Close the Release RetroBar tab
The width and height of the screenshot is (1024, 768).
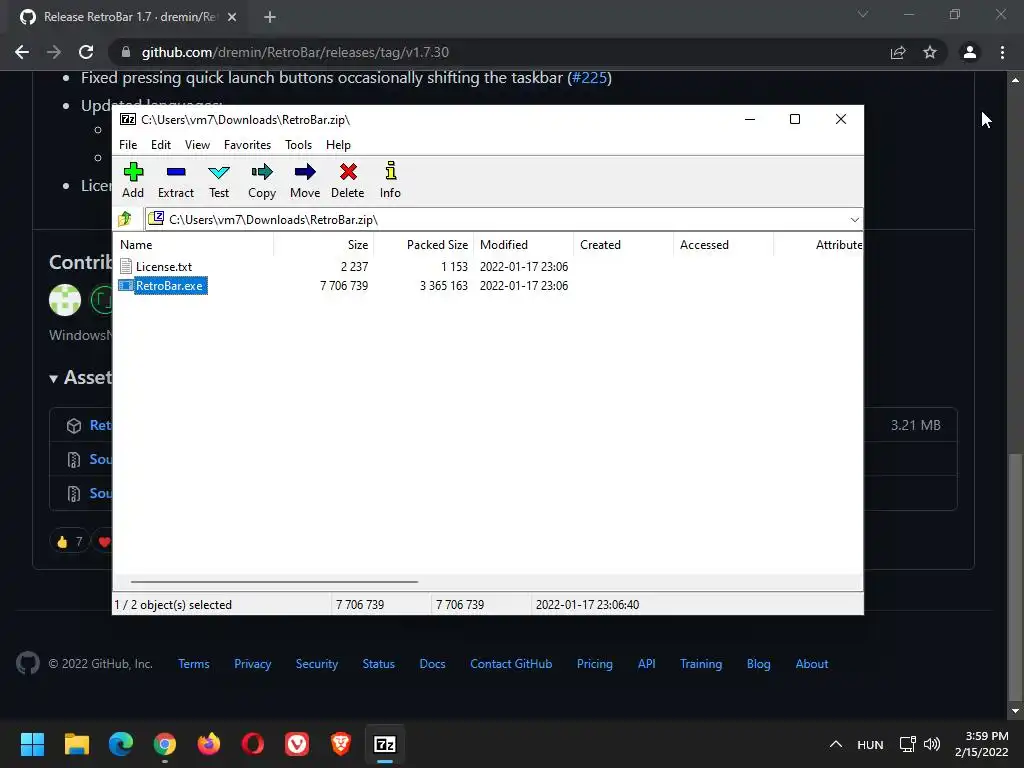(x=232, y=17)
